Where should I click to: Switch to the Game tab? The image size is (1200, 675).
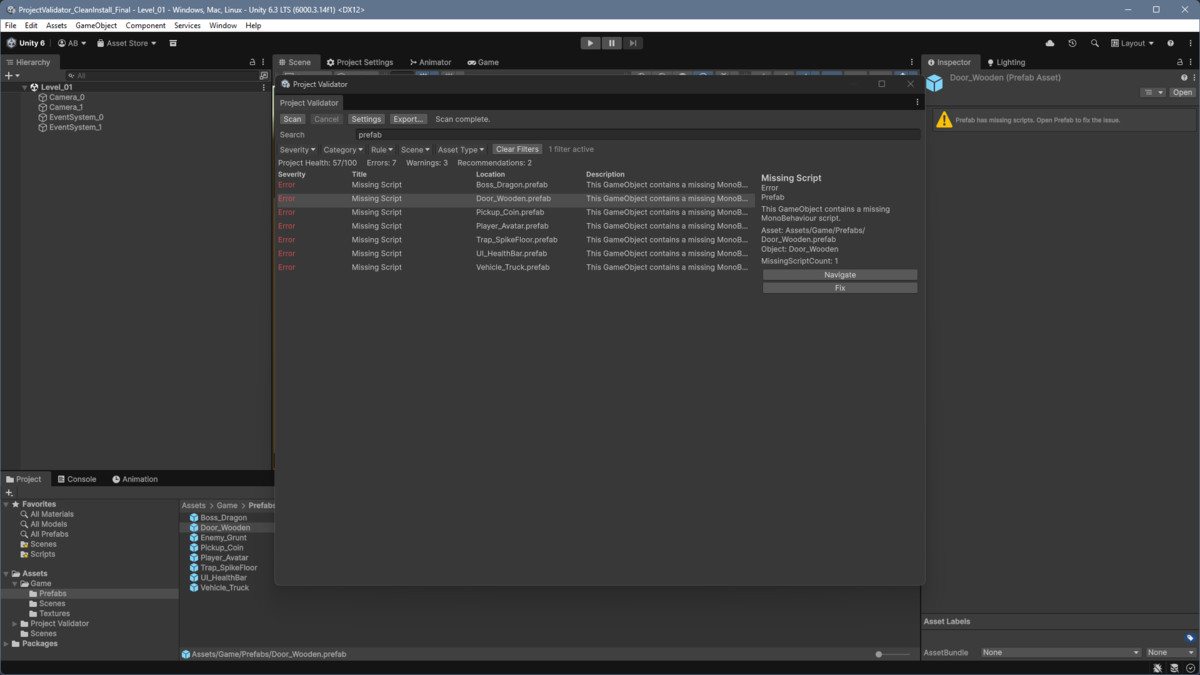pos(483,62)
